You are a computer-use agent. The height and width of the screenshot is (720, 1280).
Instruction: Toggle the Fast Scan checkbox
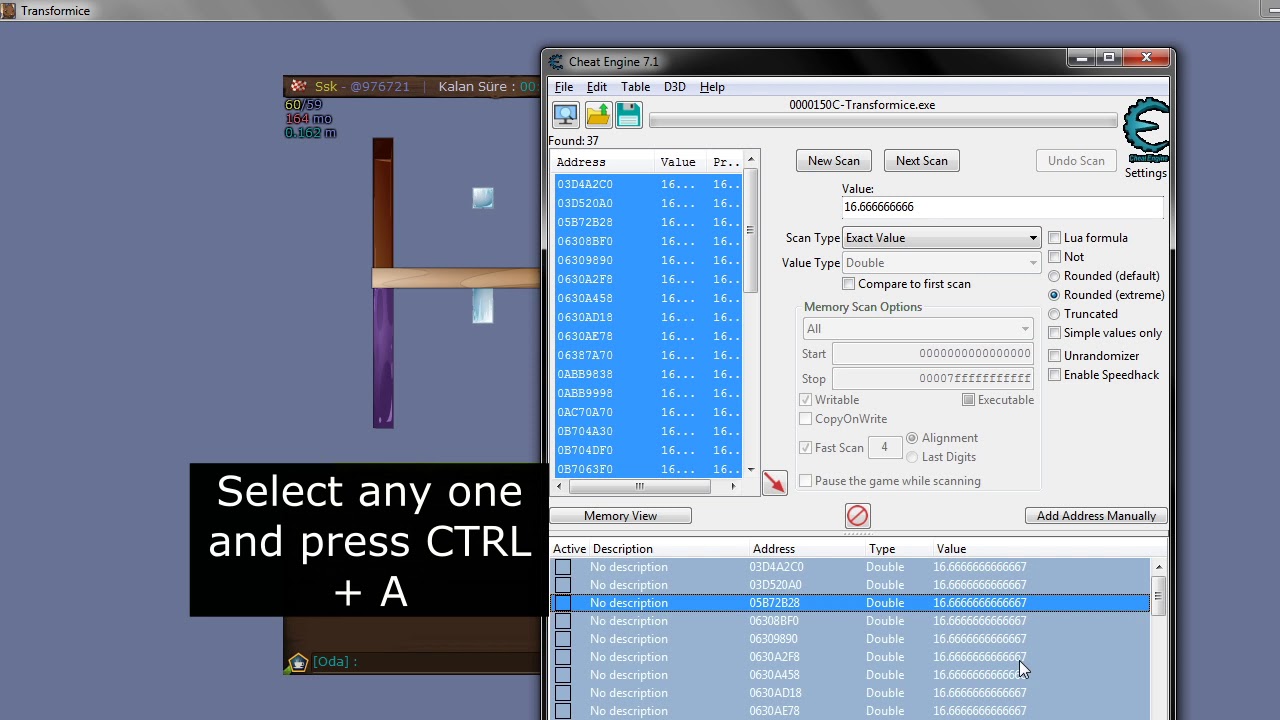coord(805,448)
